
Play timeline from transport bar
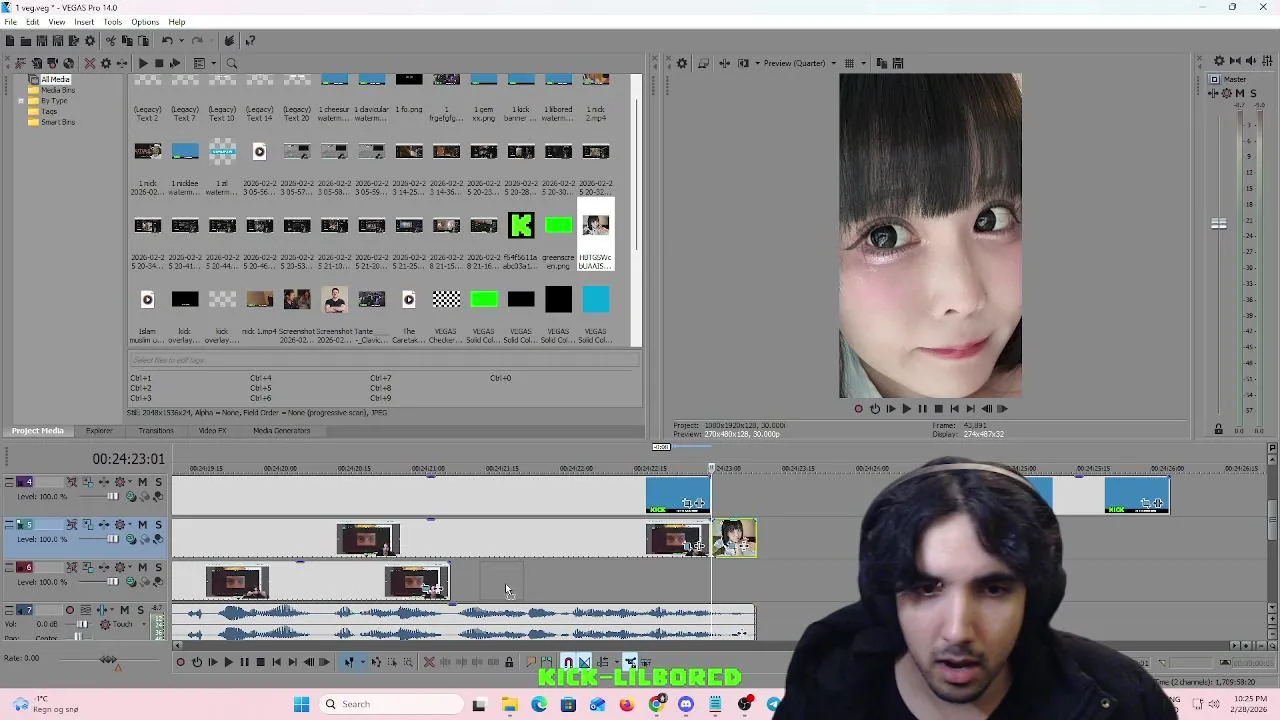pos(228,661)
